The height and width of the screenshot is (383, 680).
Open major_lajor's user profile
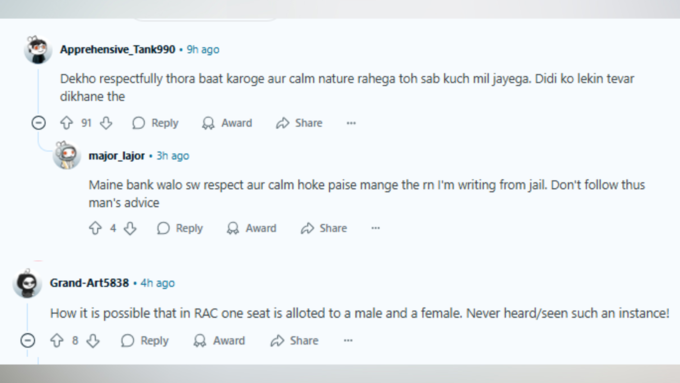click(117, 156)
